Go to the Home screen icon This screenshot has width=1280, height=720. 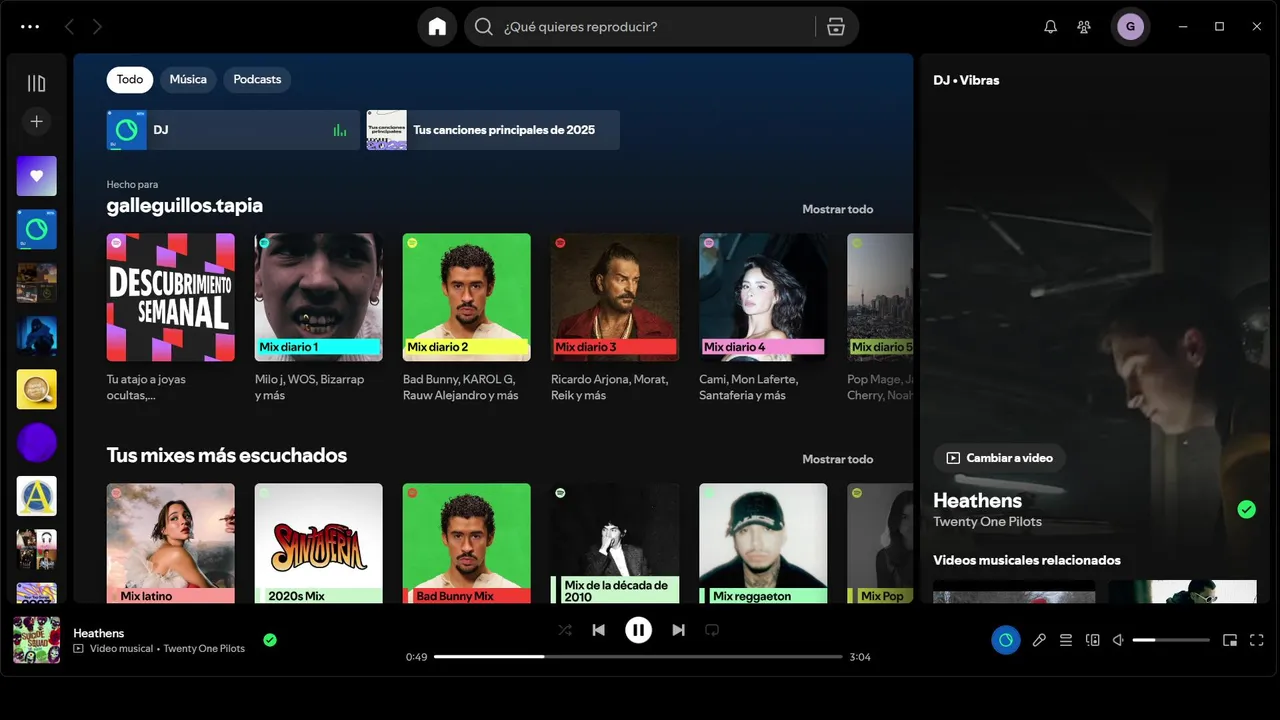click(437, 27)
